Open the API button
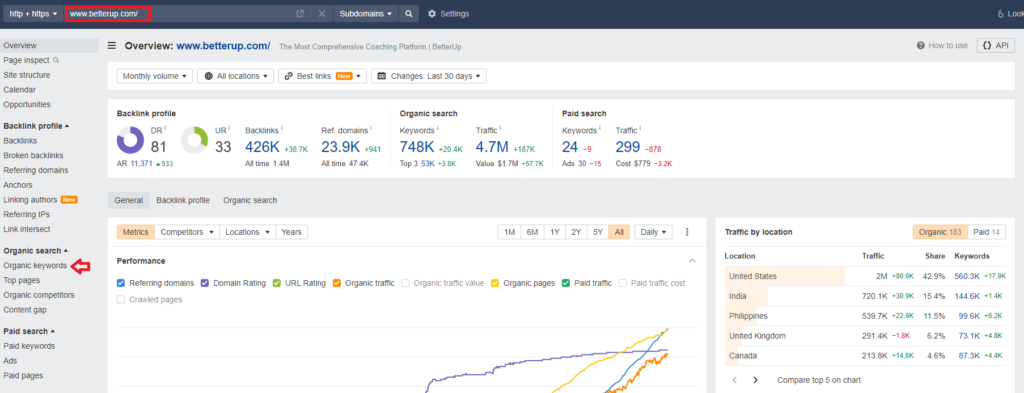Screen dimensions: 1024x393 click(x=996, y=46)
